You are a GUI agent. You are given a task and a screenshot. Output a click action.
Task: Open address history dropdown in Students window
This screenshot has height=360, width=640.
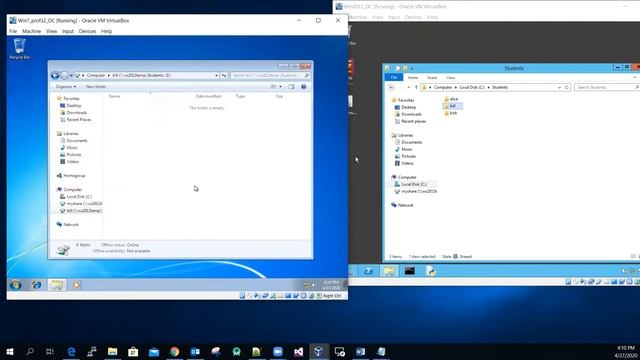(559, 87)
